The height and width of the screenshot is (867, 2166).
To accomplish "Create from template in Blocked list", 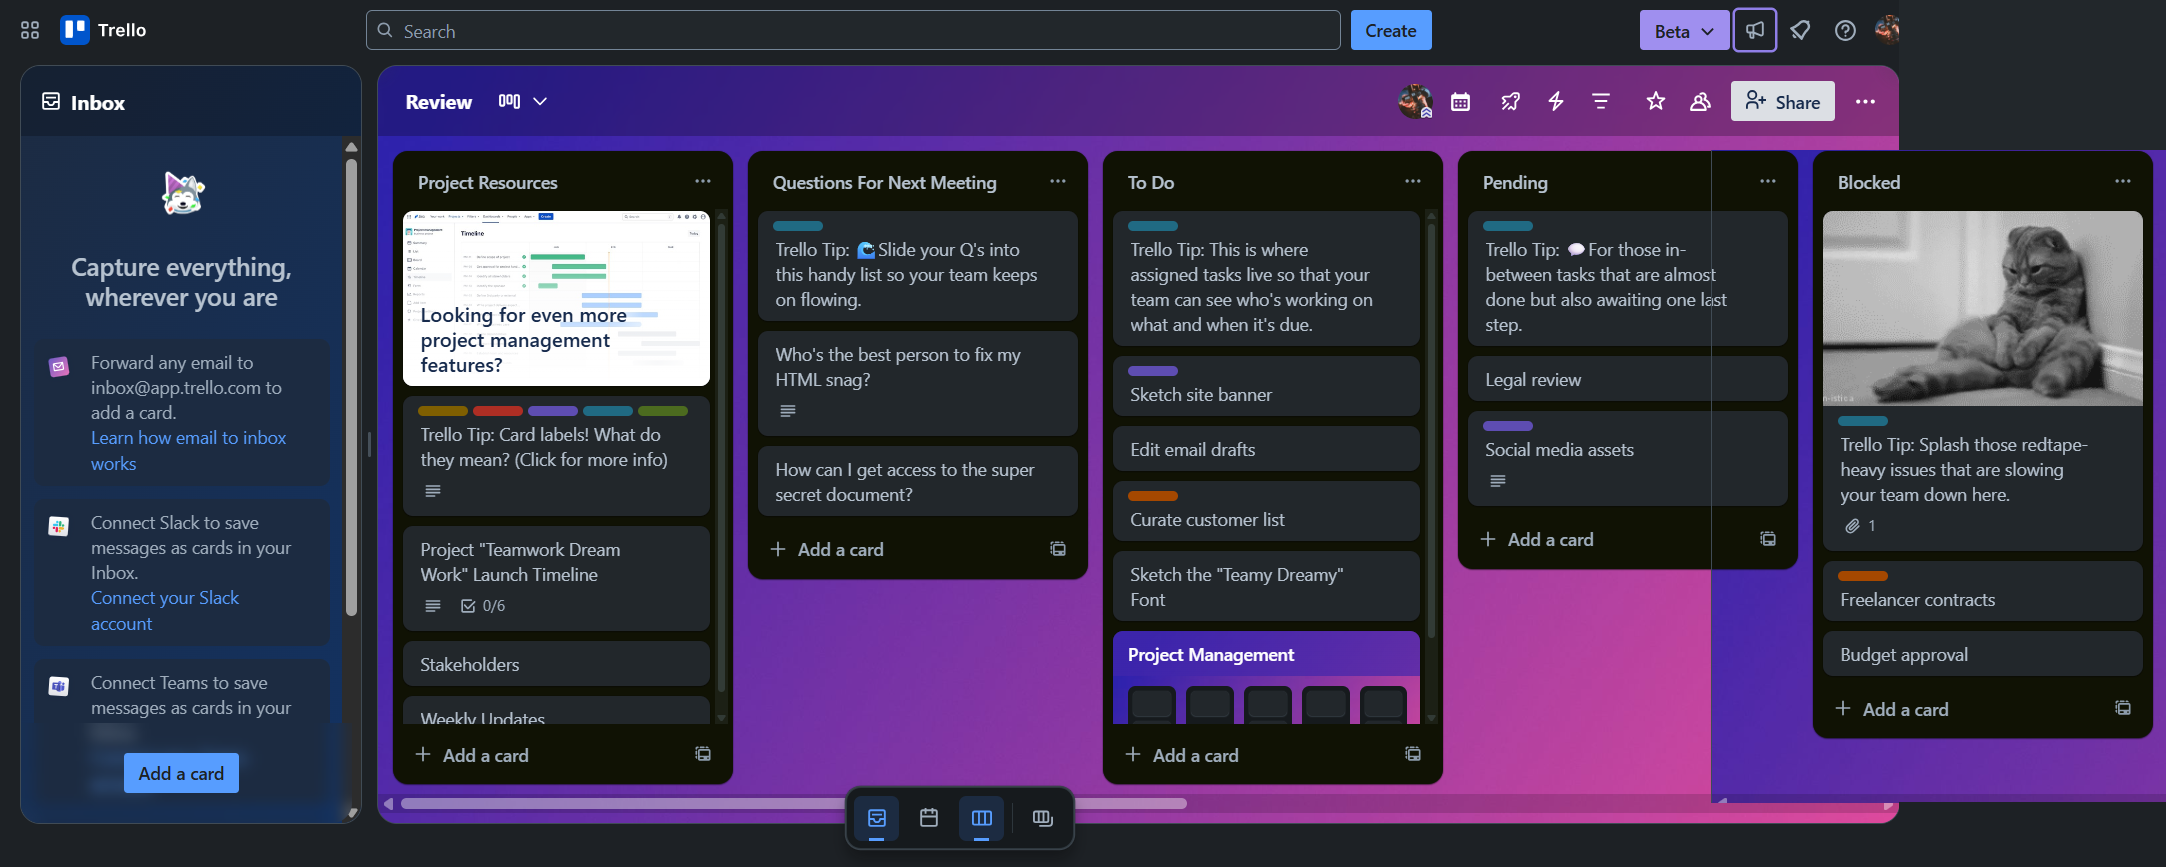I will (x=2123, y=708).
